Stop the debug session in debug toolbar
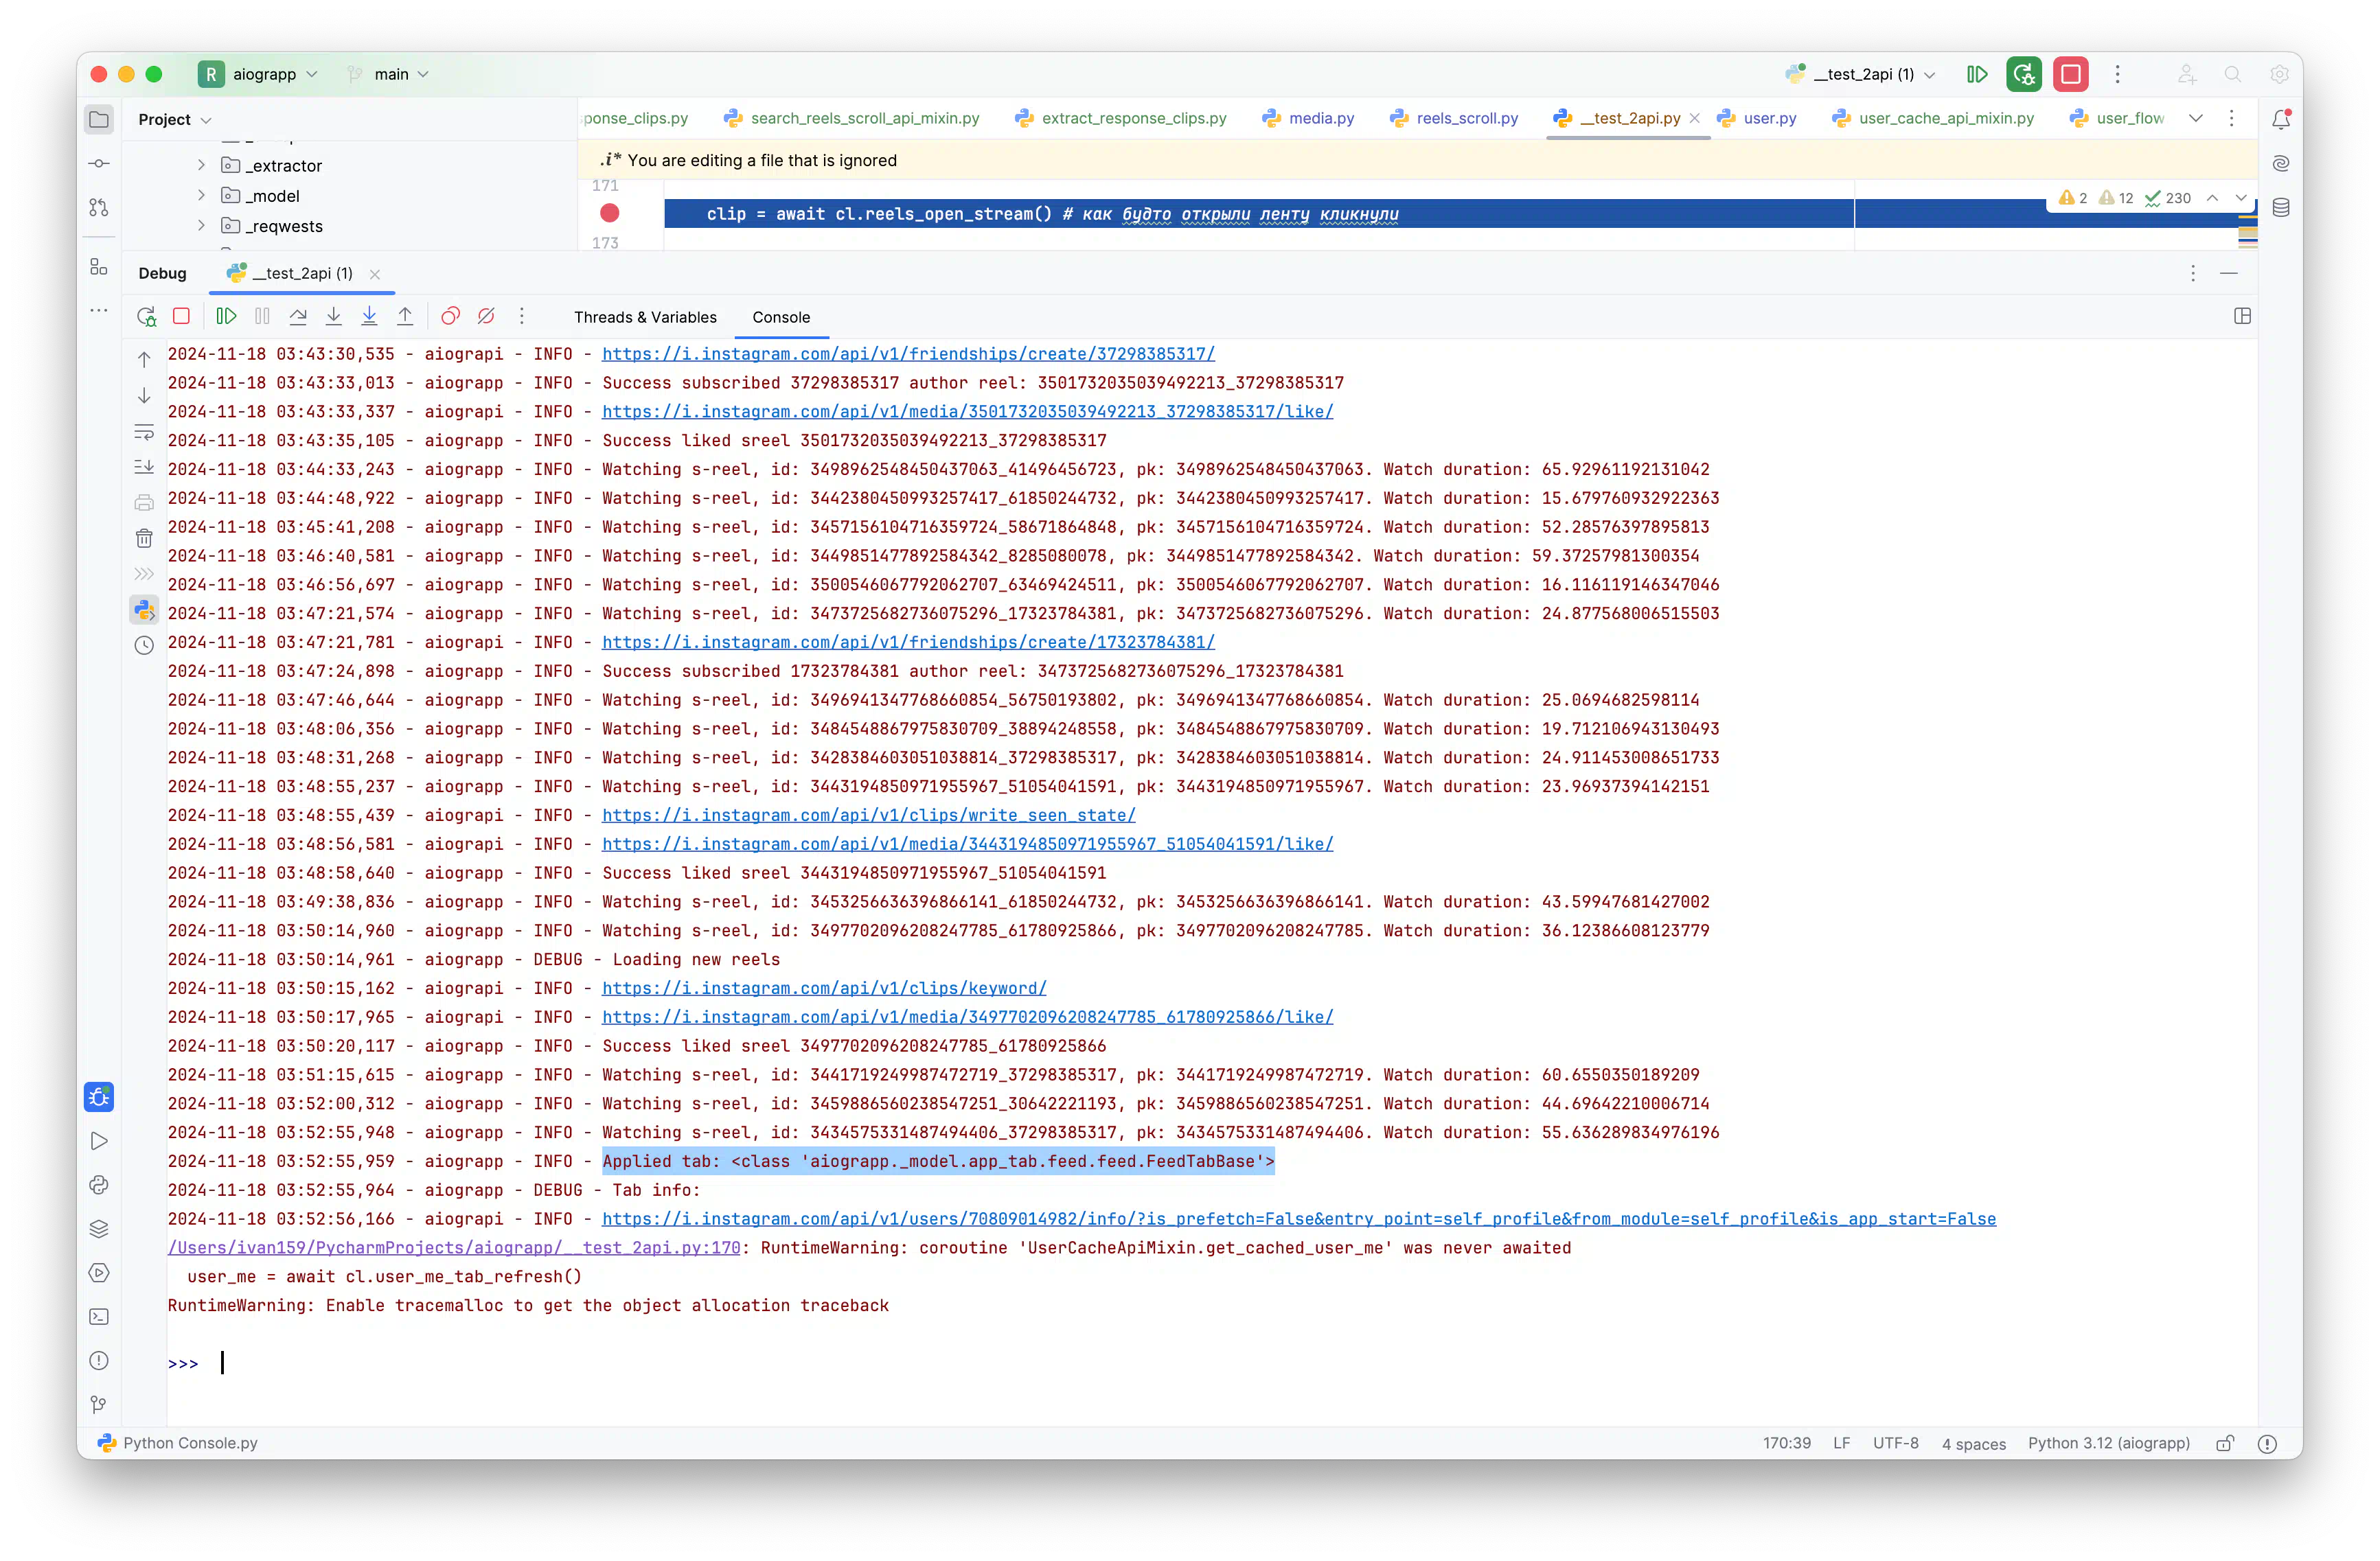The image size is (2380, 1561). point(181,316)
